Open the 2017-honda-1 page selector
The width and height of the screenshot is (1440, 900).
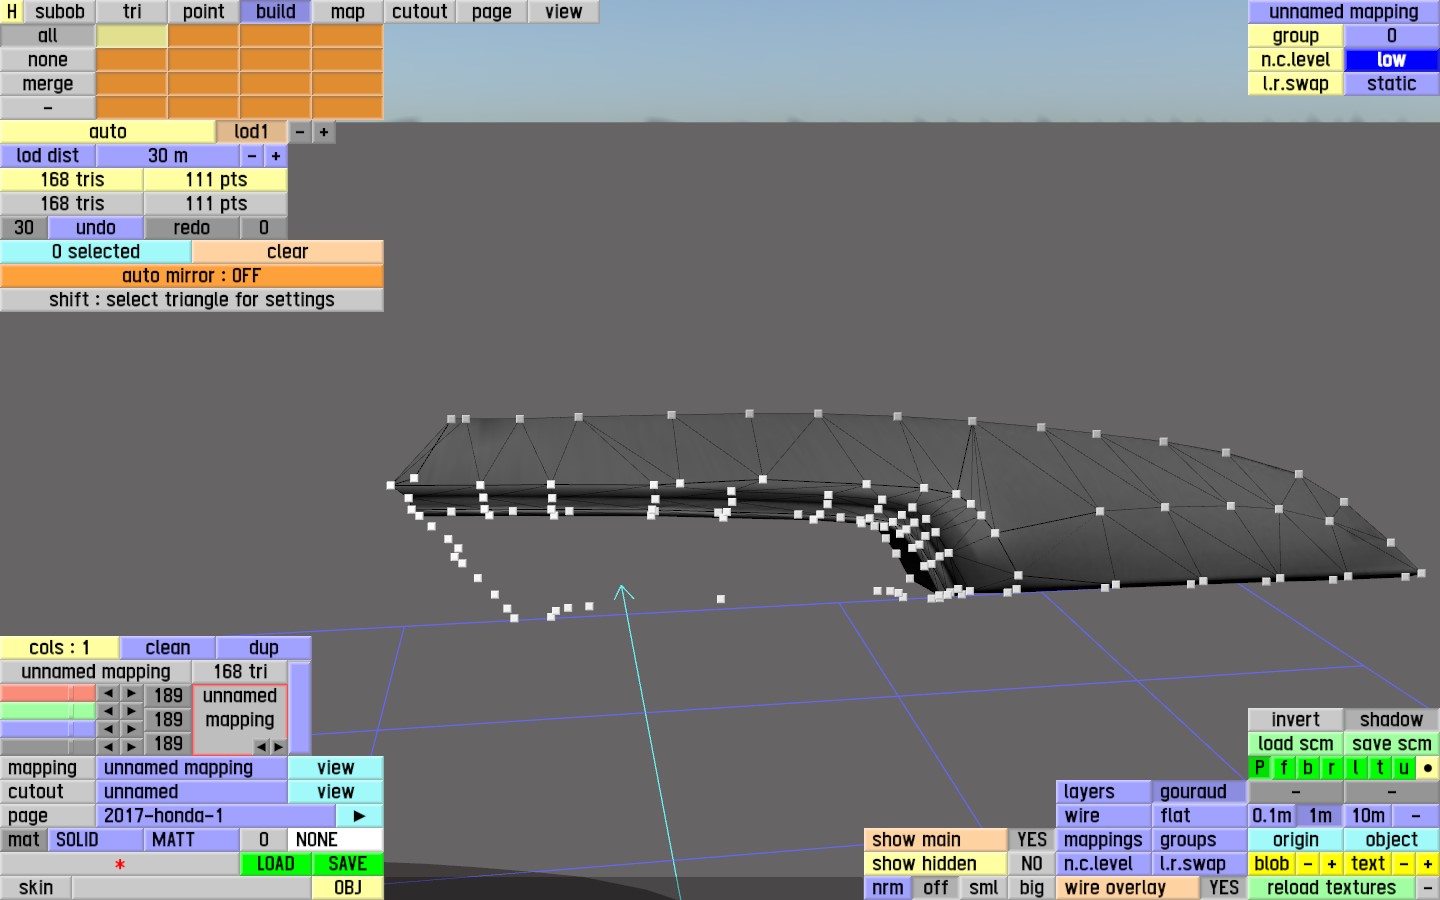216,816
